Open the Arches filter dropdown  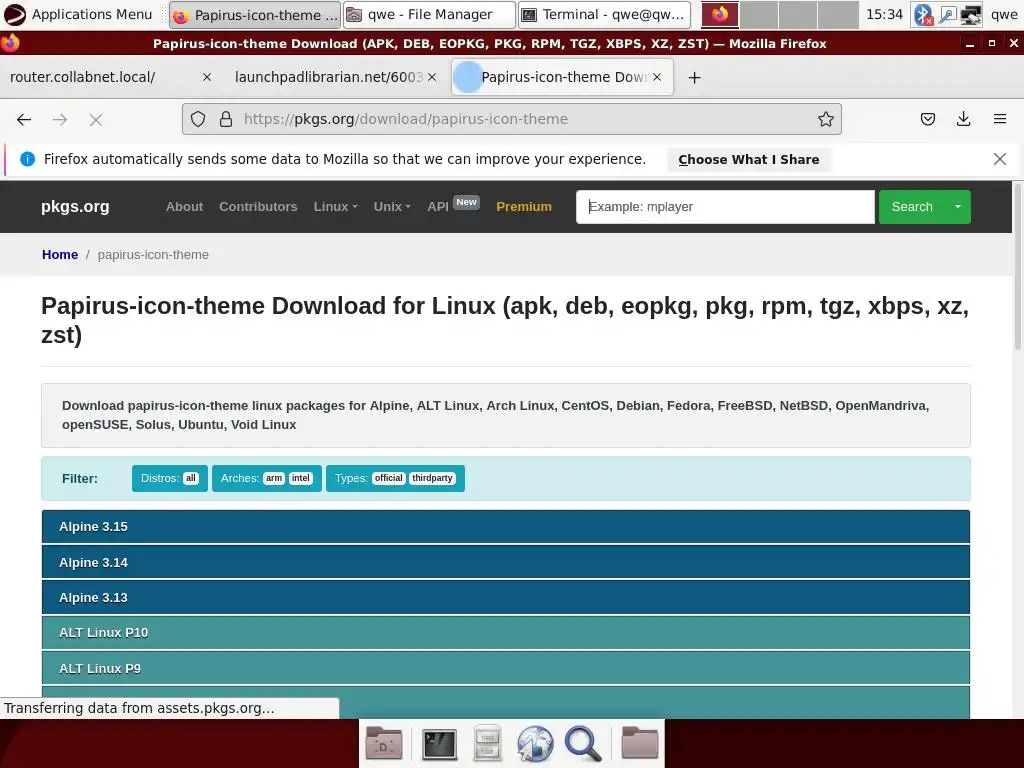[266, 478]
